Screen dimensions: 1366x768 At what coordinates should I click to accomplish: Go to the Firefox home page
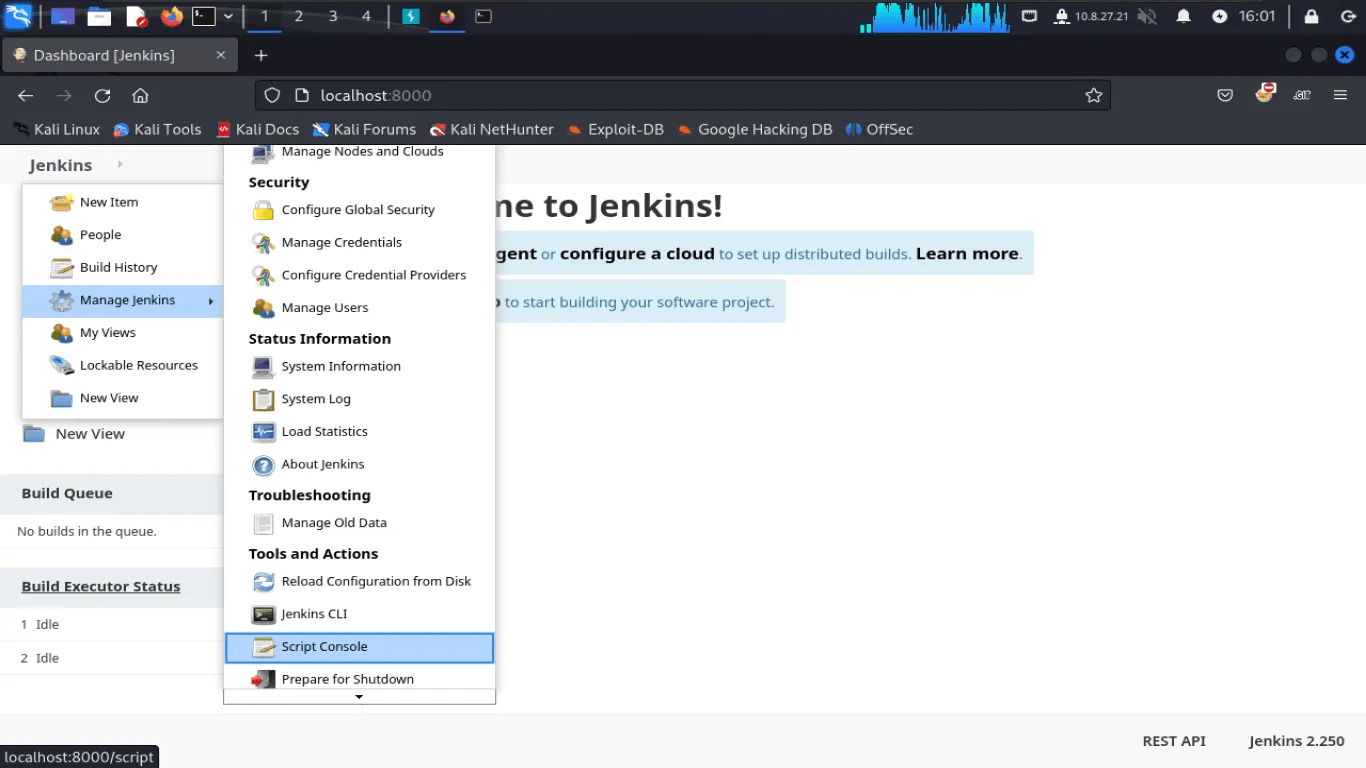[140, 96]
